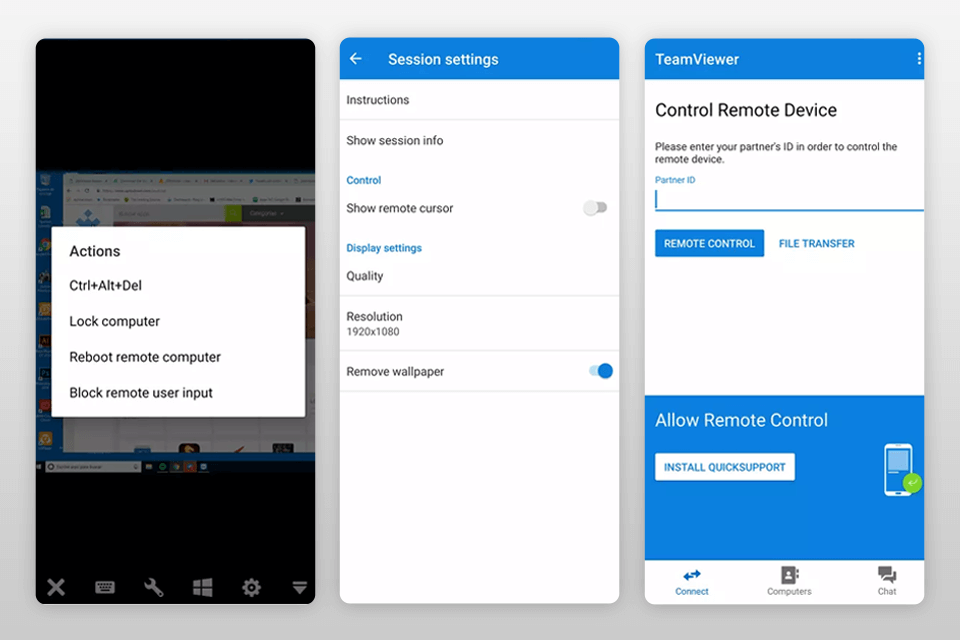Tap the FILE TRANSFER button
This screenshot has height=640, width=960.
click(816, 243)
